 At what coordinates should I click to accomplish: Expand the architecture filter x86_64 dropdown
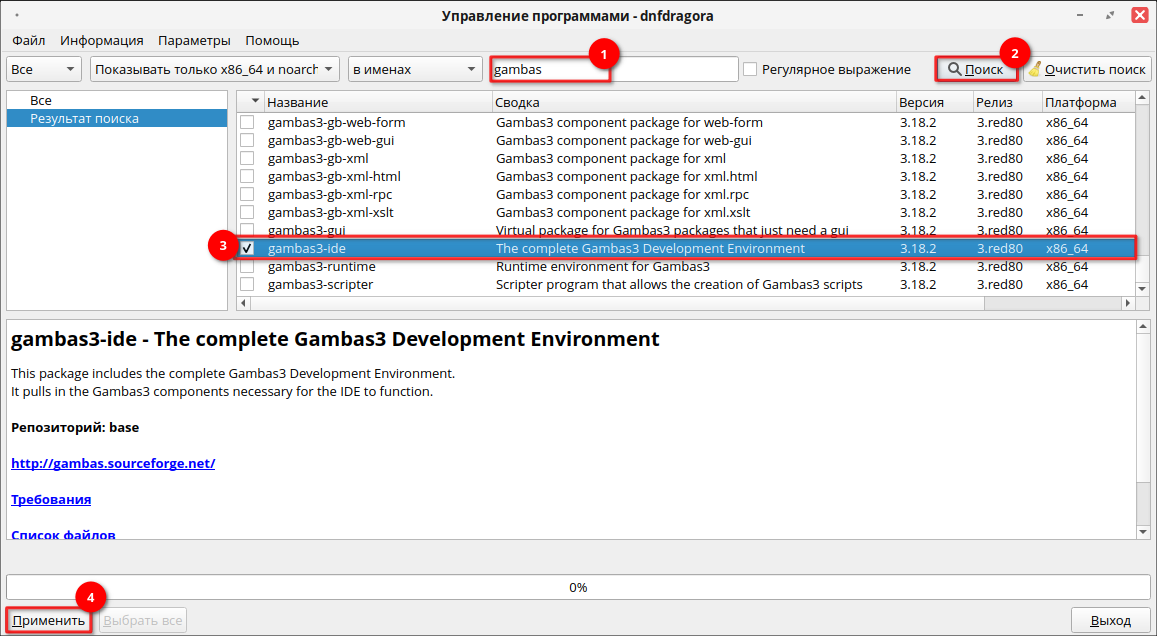(x=214, y=69)
